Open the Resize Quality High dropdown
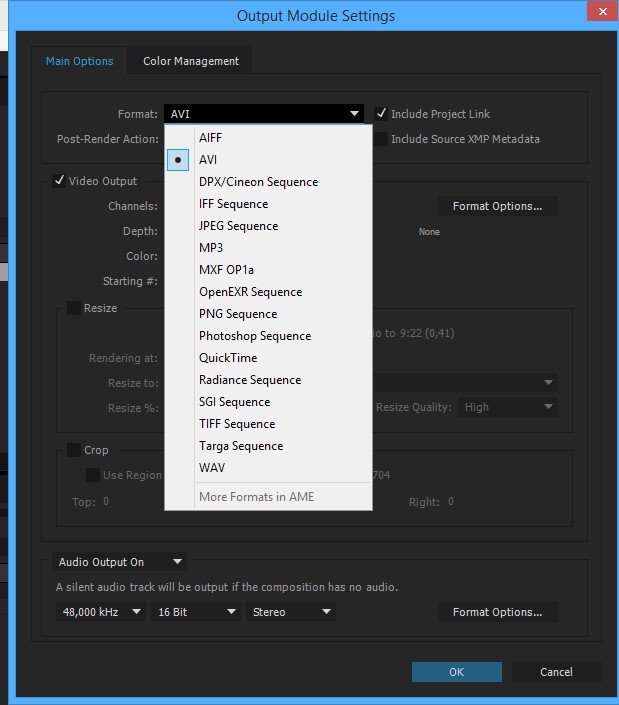 pos(508,407)
